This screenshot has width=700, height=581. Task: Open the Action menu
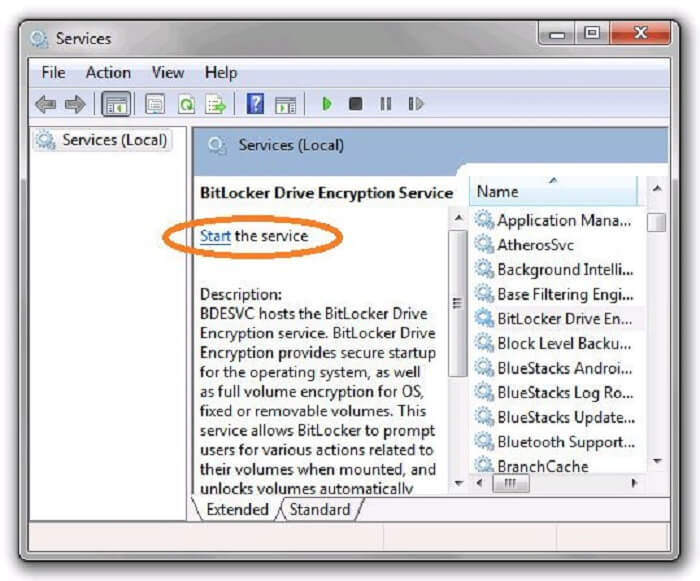[108, 72]
